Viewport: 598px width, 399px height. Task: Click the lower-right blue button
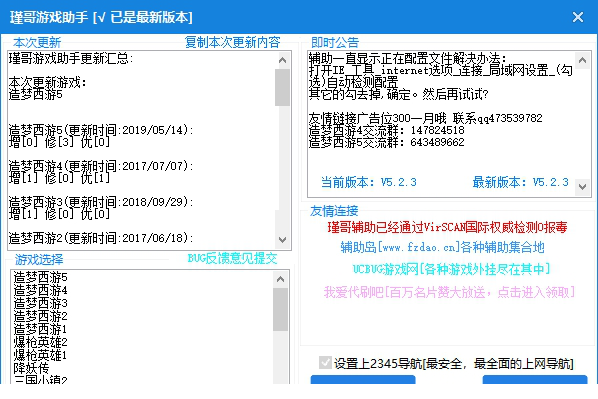tap(535, 380)
